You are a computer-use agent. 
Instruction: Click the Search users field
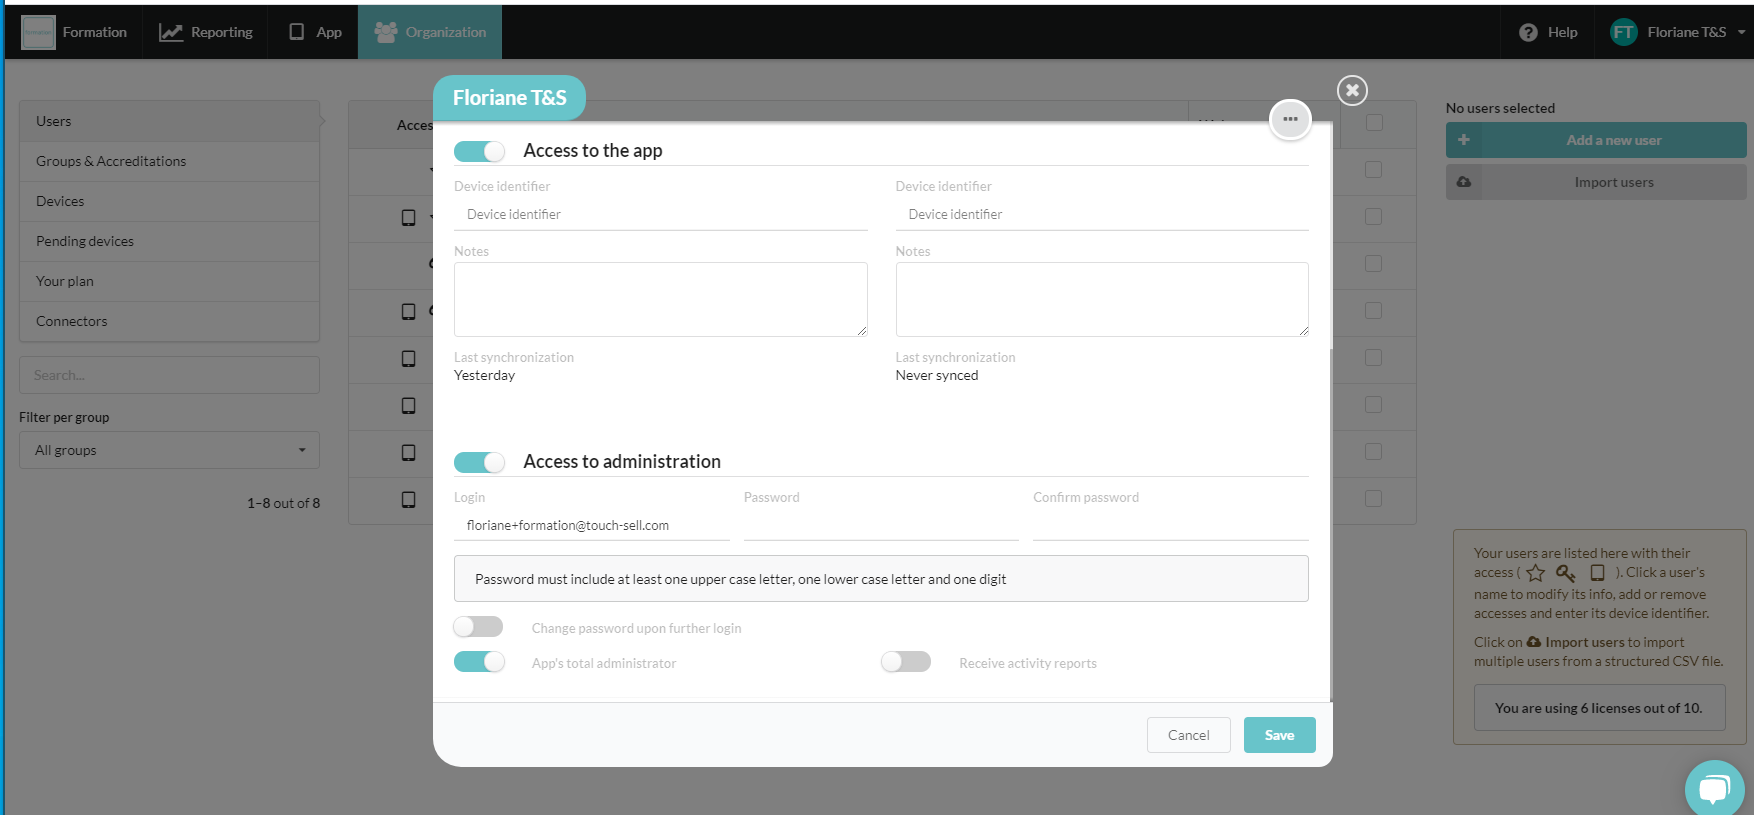[x=170, y=375]
